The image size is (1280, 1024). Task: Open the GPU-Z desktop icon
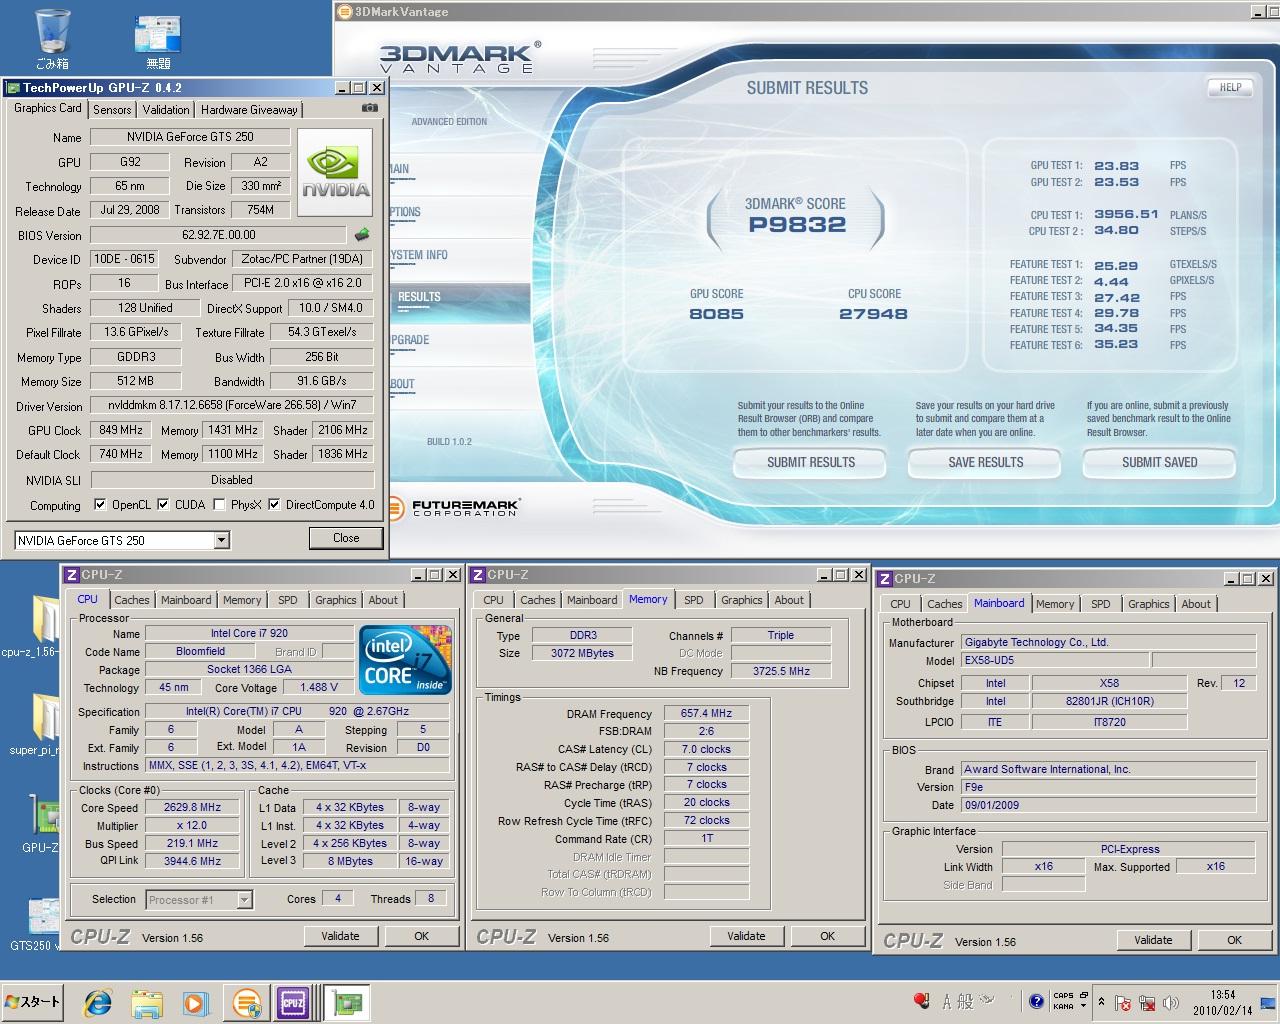click(x=40, y=822)
